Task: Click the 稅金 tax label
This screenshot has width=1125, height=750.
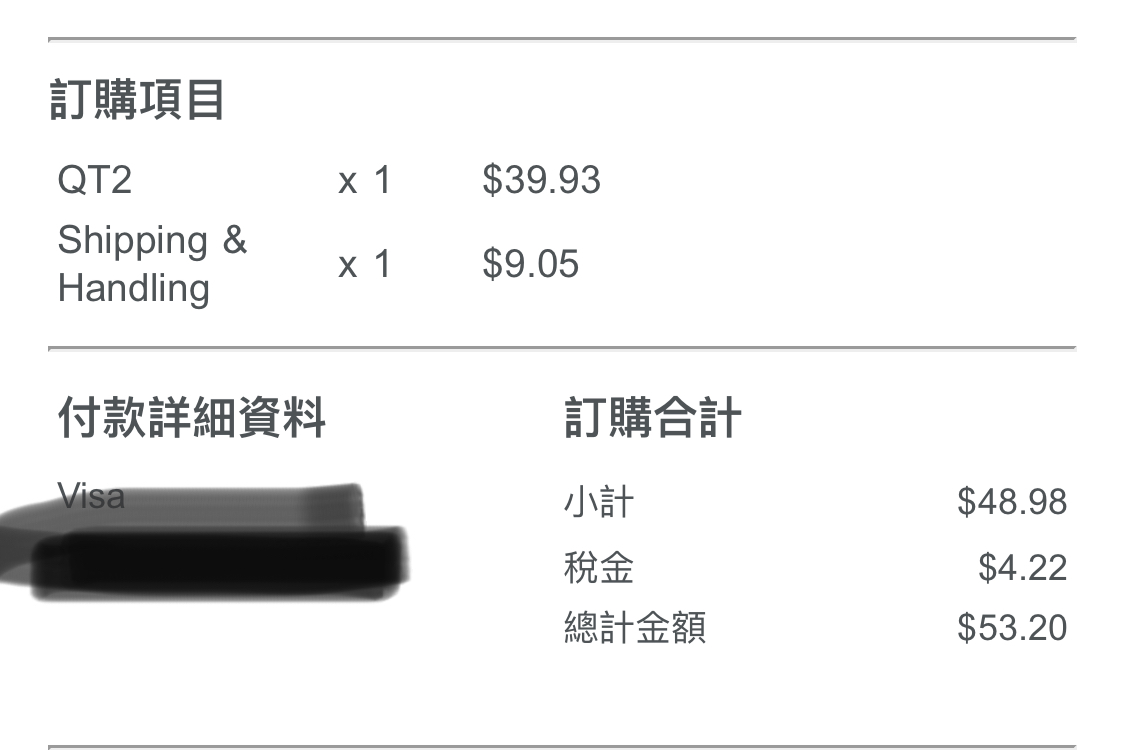Action: click(x=598, y=568)
